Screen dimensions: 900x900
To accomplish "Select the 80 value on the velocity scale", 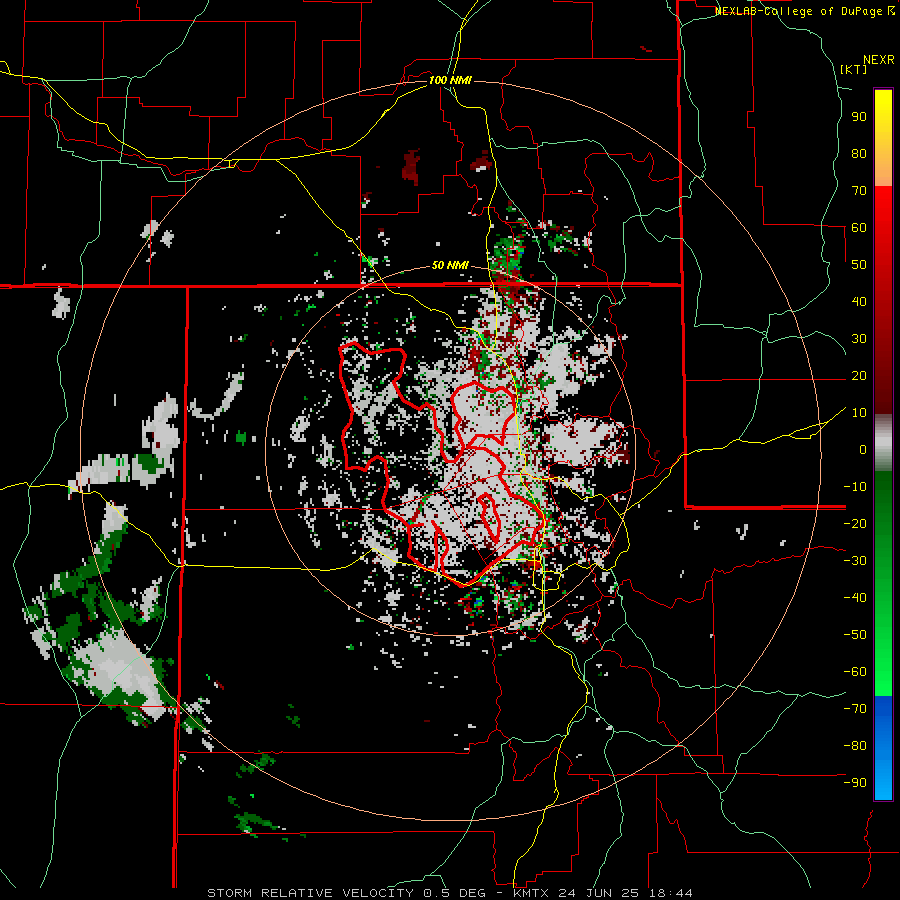I will [x=859, y=153].
